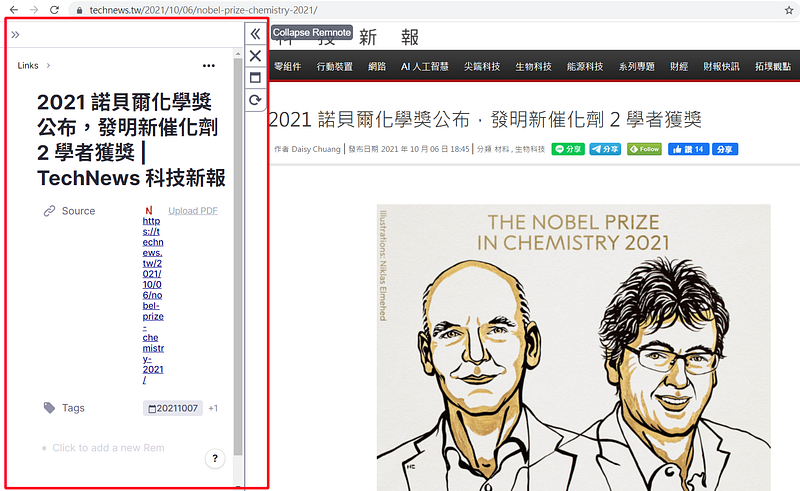
Task: Open the 行動裝置 nav menu
Action: 335,66
